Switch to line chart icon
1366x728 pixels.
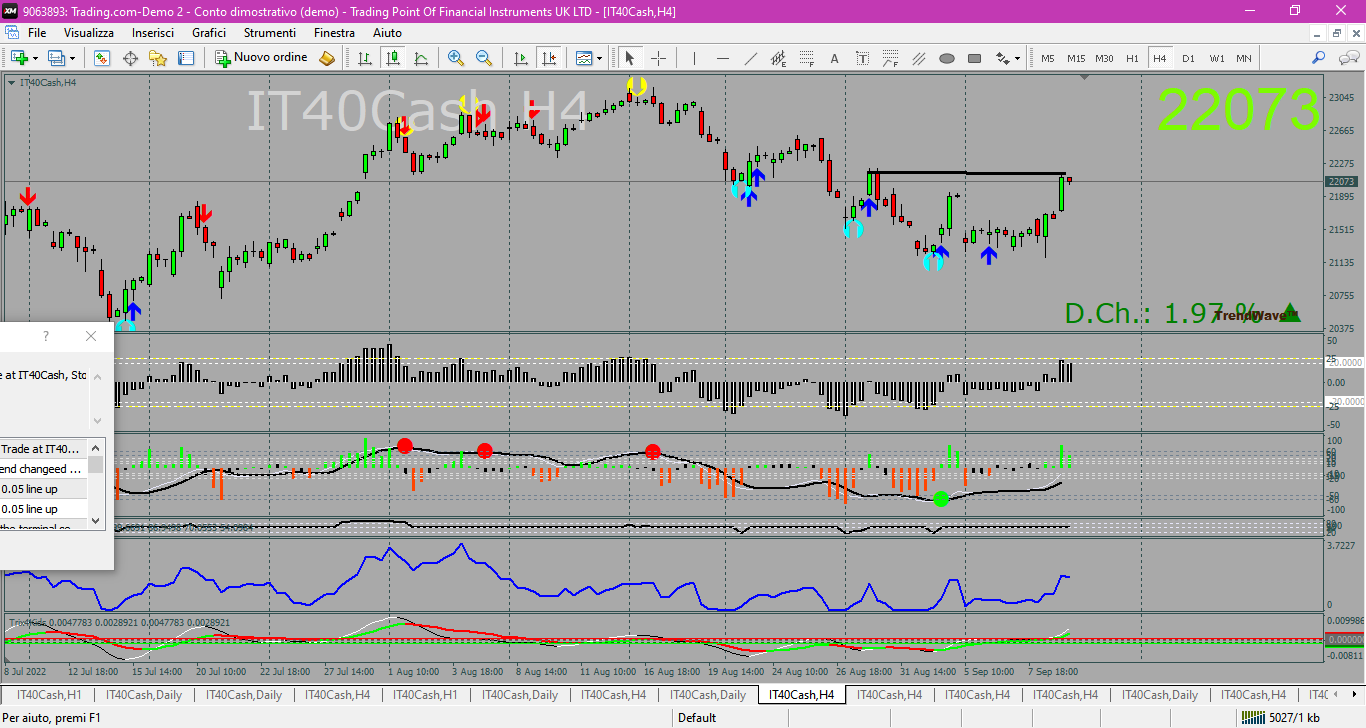pos(421,58)
